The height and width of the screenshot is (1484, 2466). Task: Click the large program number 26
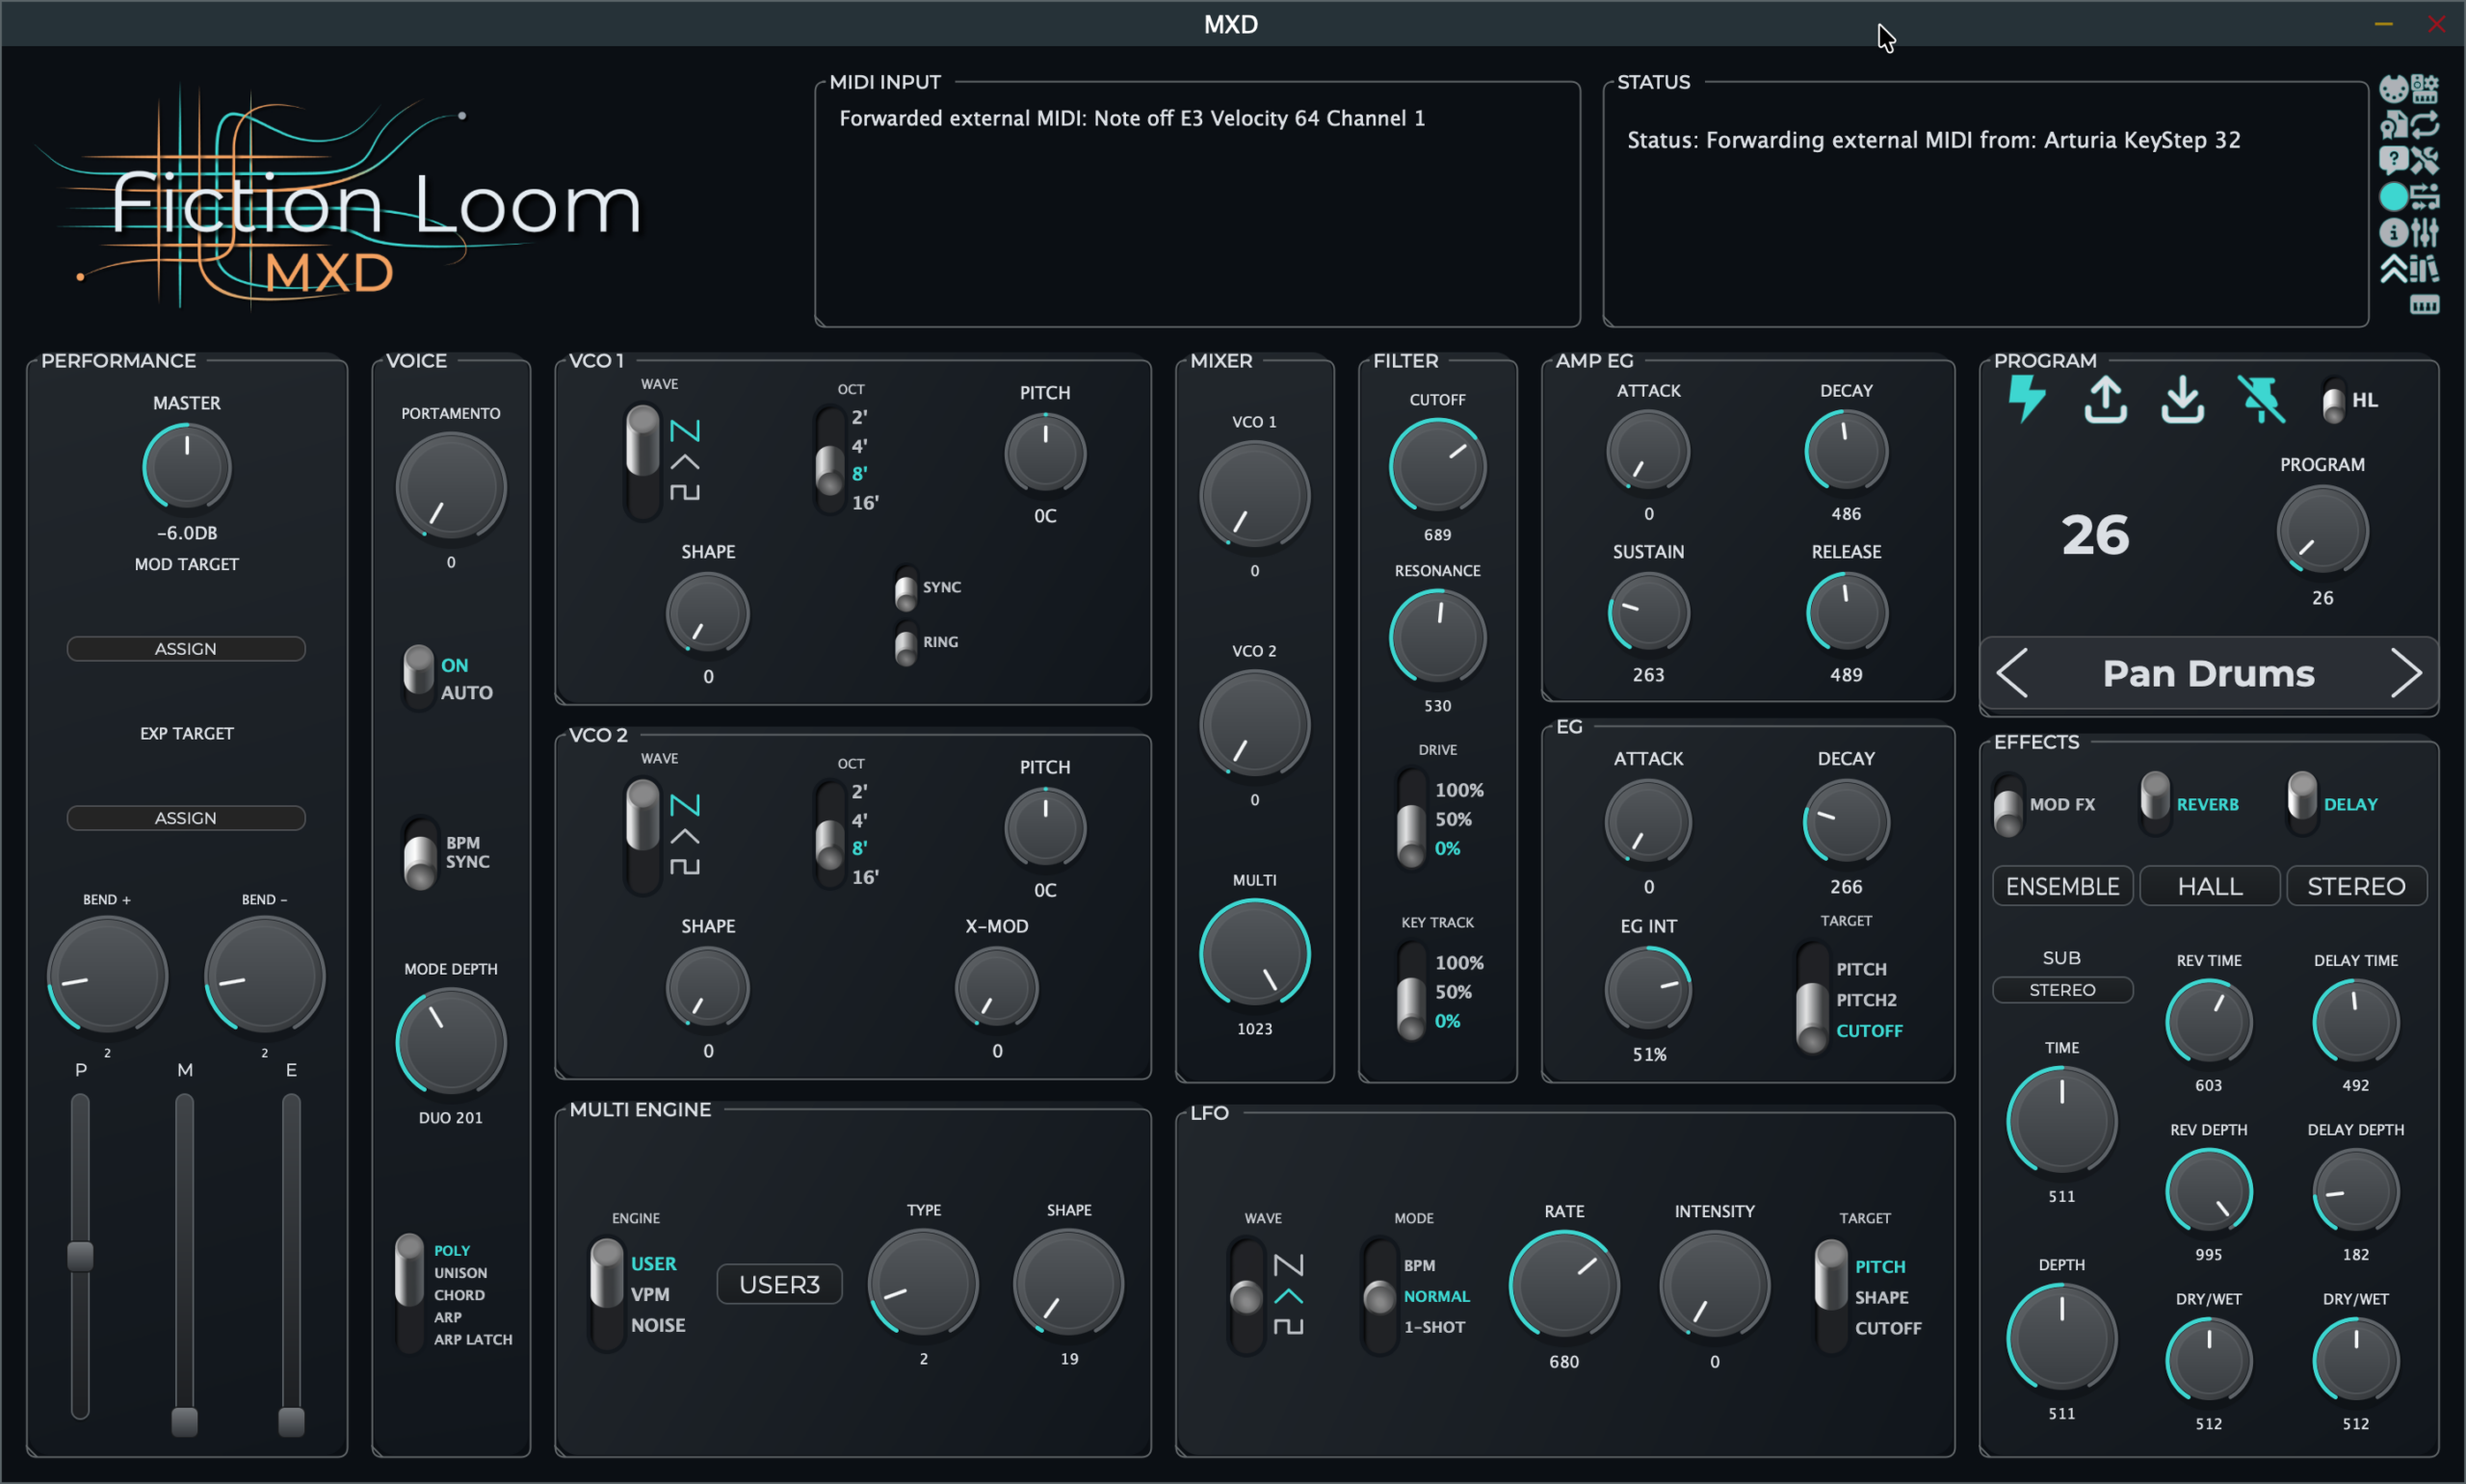click(x=2095, y=535)
